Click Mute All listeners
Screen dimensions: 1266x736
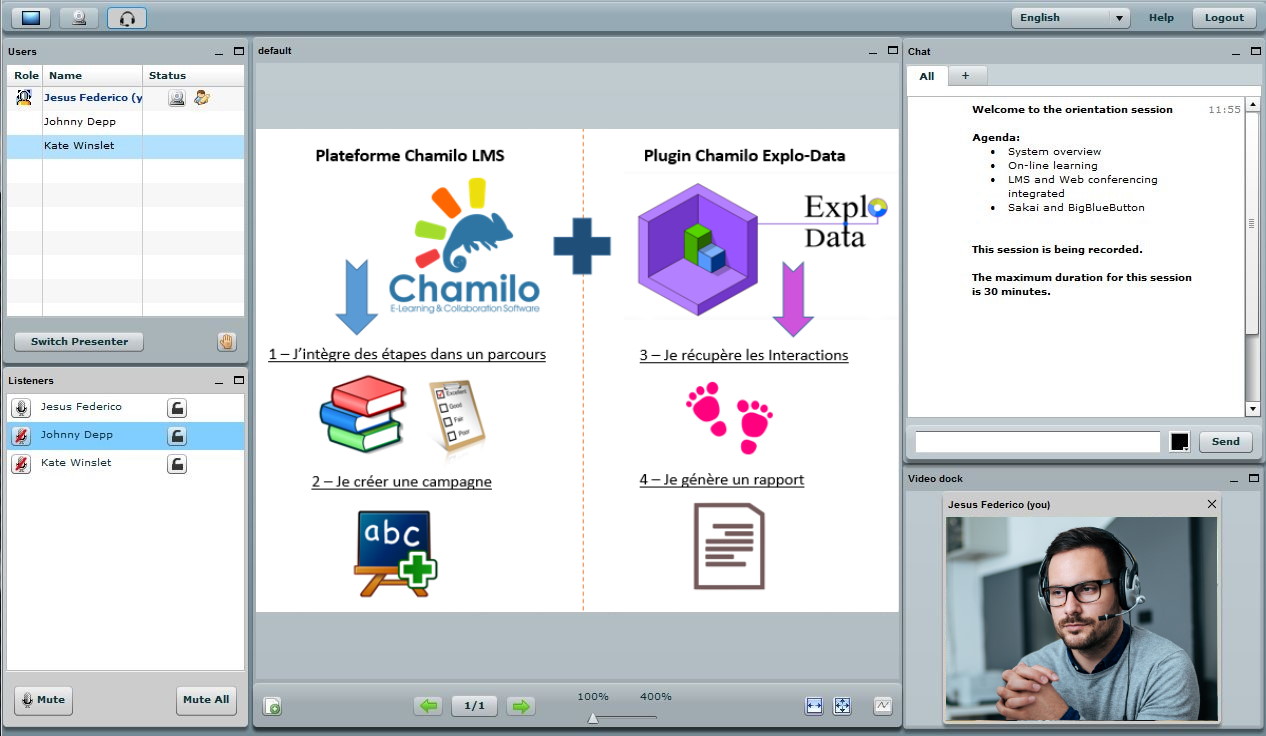[x=206, y=700]
